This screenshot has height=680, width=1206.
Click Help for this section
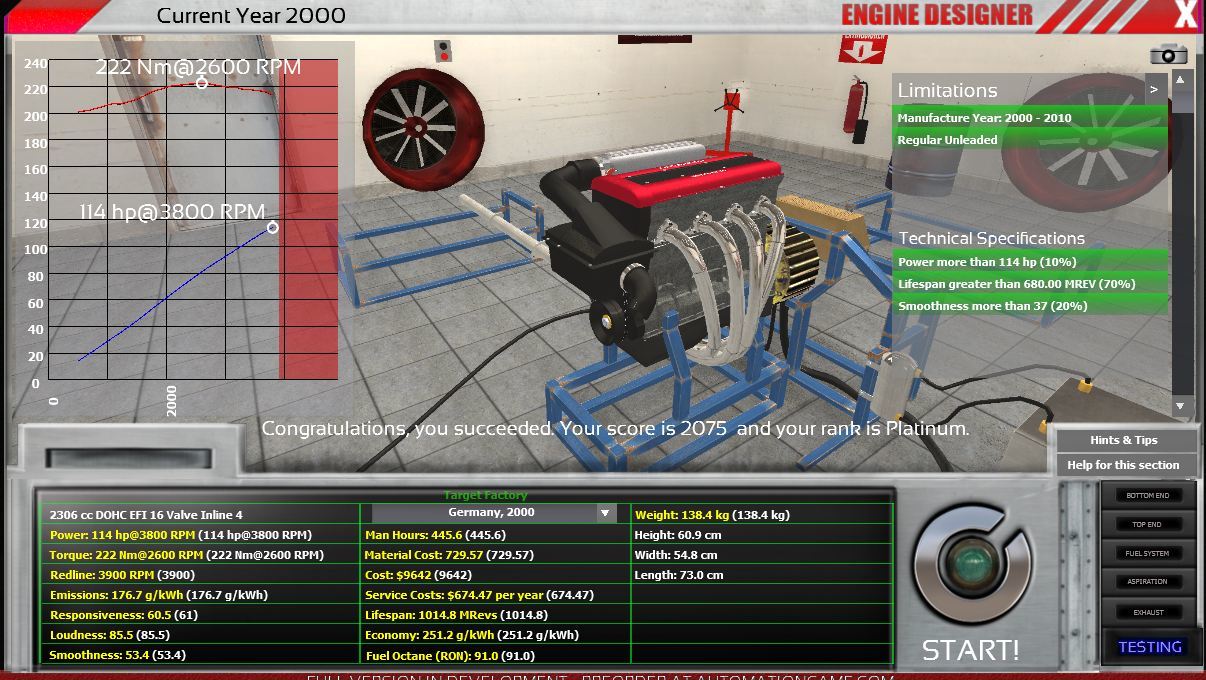(x=1123, y=465)
